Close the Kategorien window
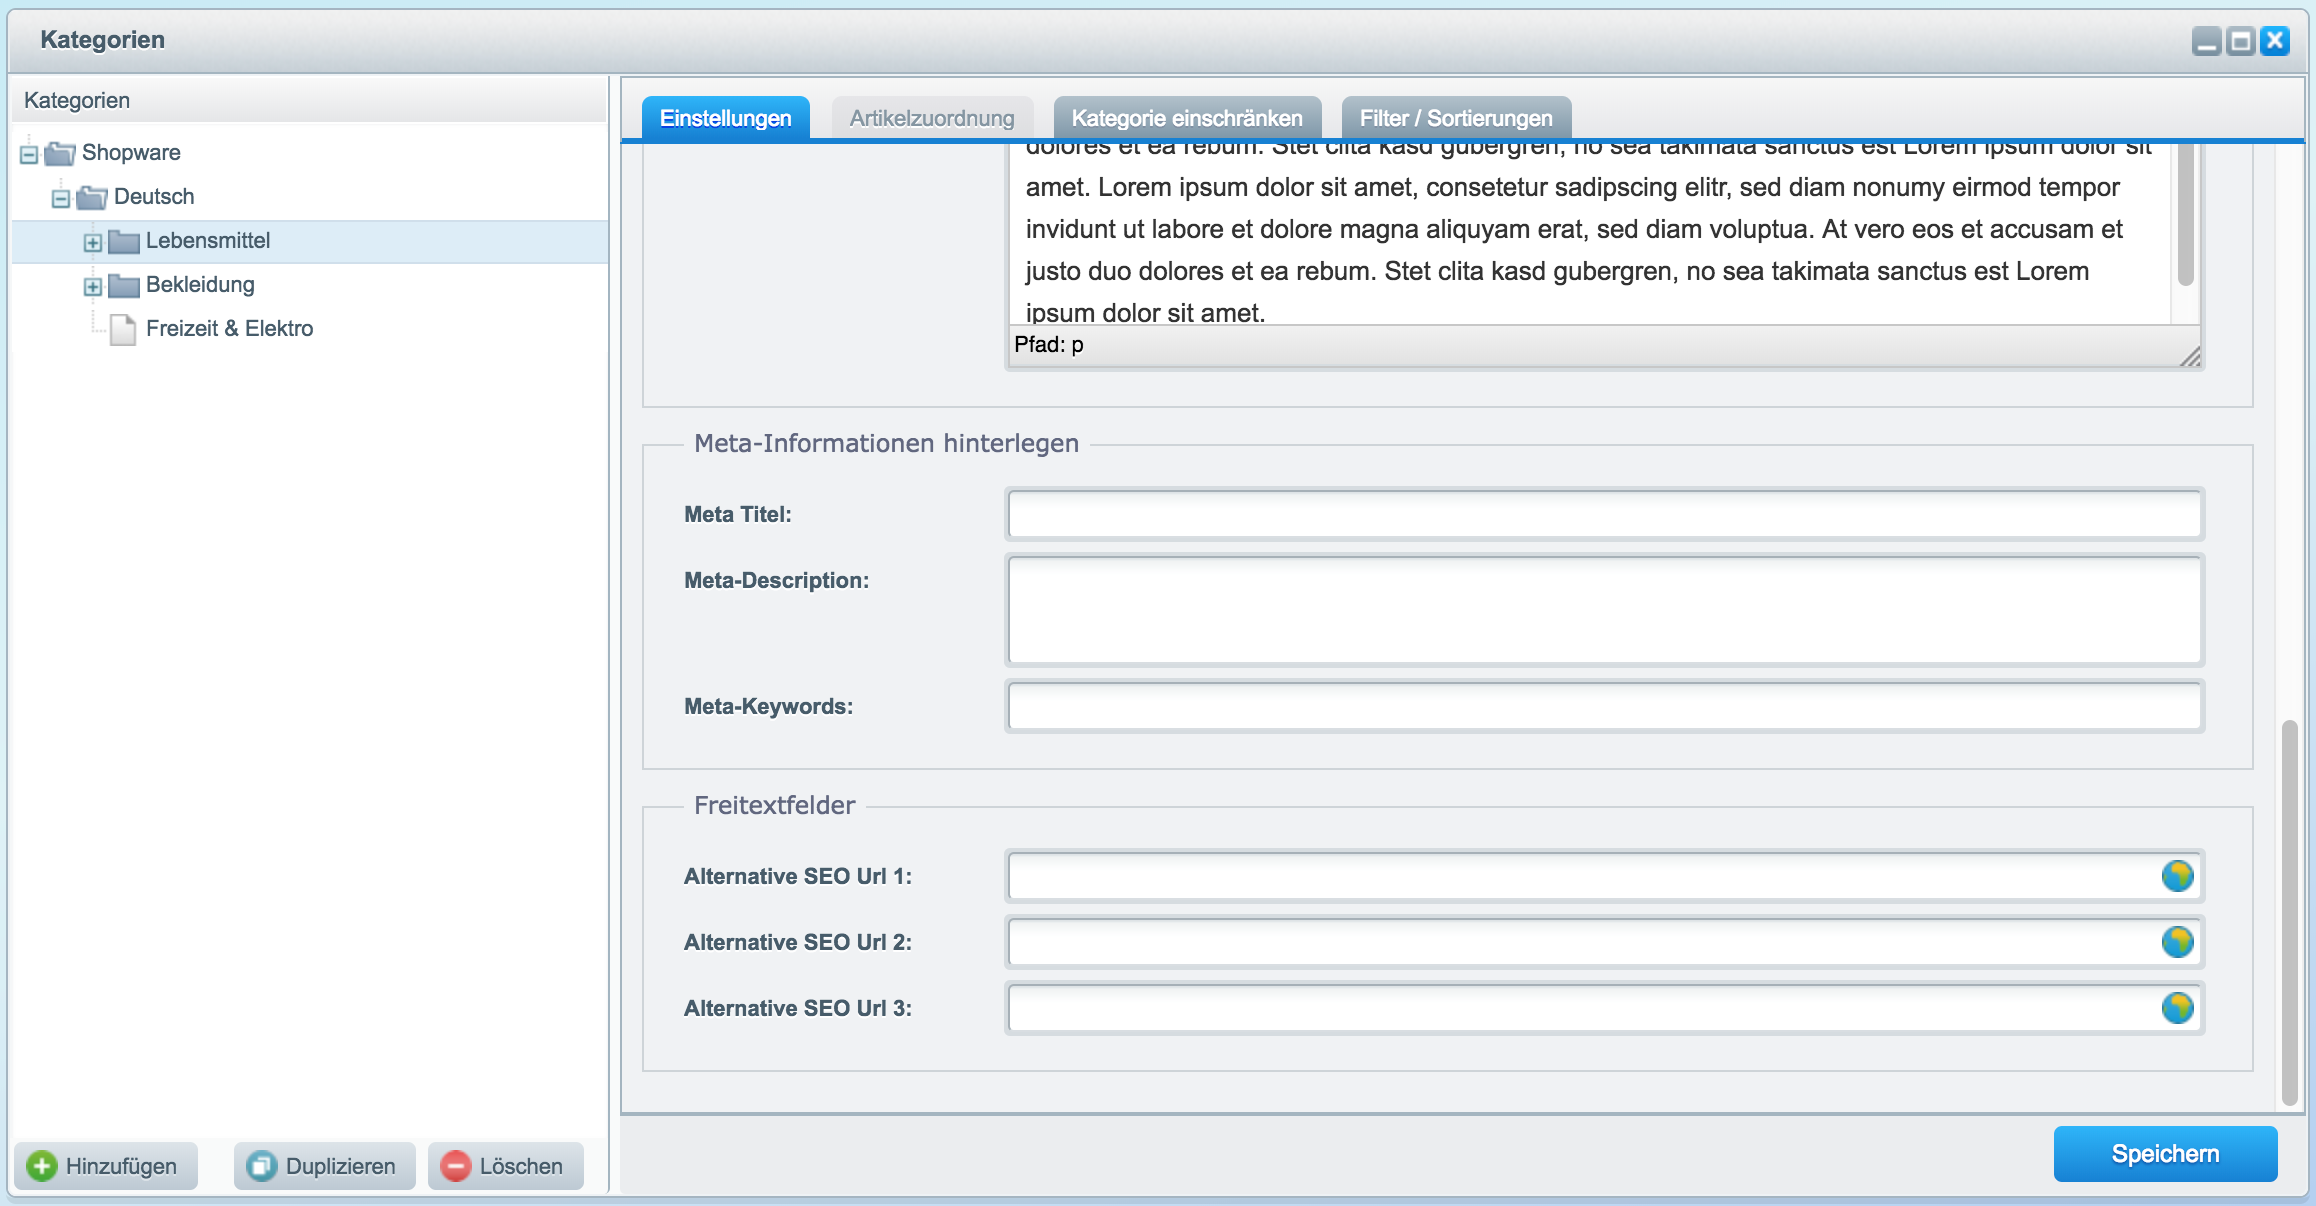Screen dimensions: 2316x1206 (2275, 41)
